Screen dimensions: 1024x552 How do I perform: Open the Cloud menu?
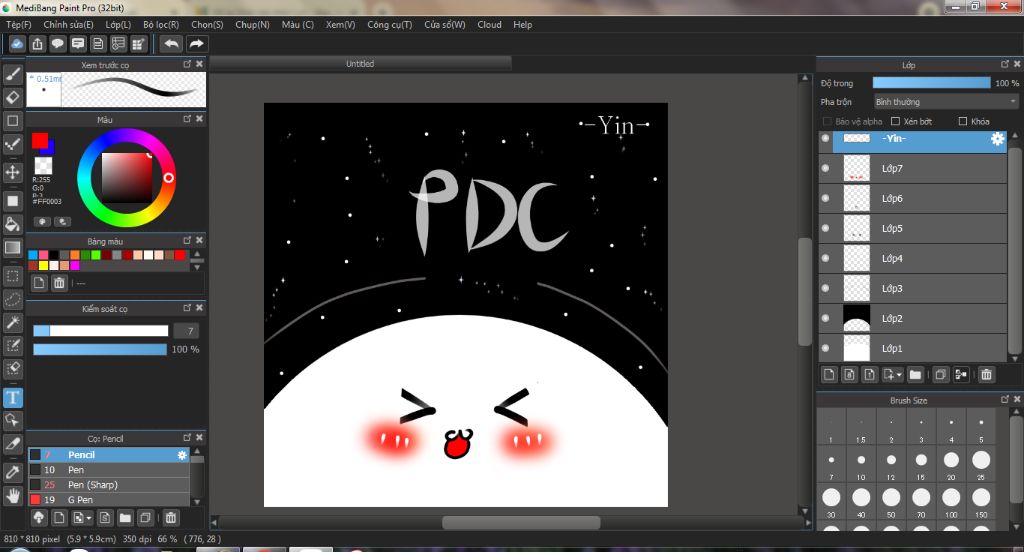coord(489,25)
